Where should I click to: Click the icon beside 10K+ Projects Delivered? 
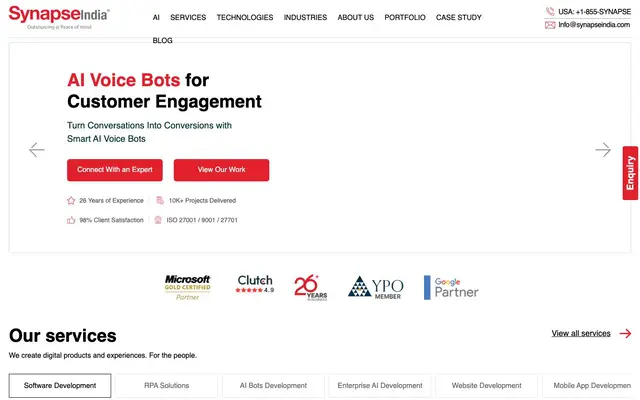pyautogui.click(x=160, y=200)
